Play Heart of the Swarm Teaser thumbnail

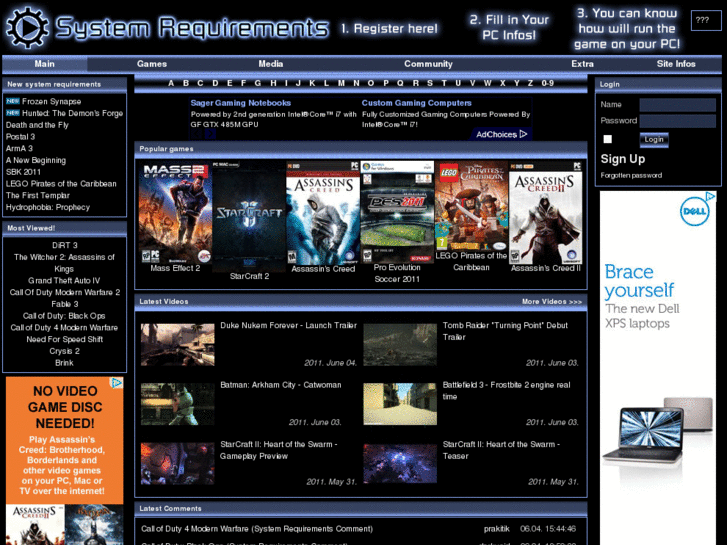pyautogui.click(x=400, y=463)
